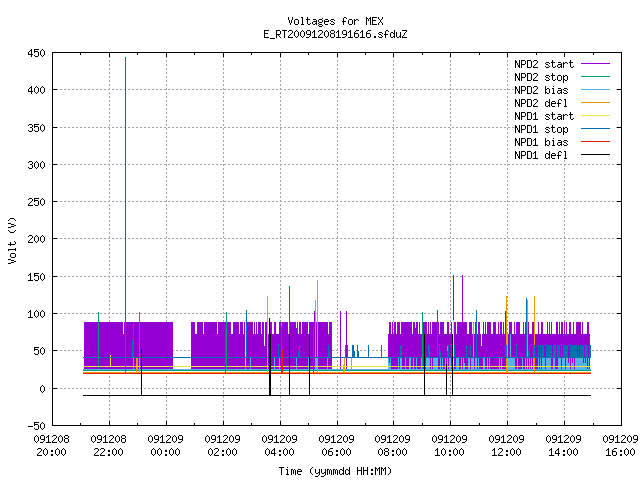Click the '091209 04:00' time tick label
The height and width of the screenshot is (480, 640).
coord(279,446)
